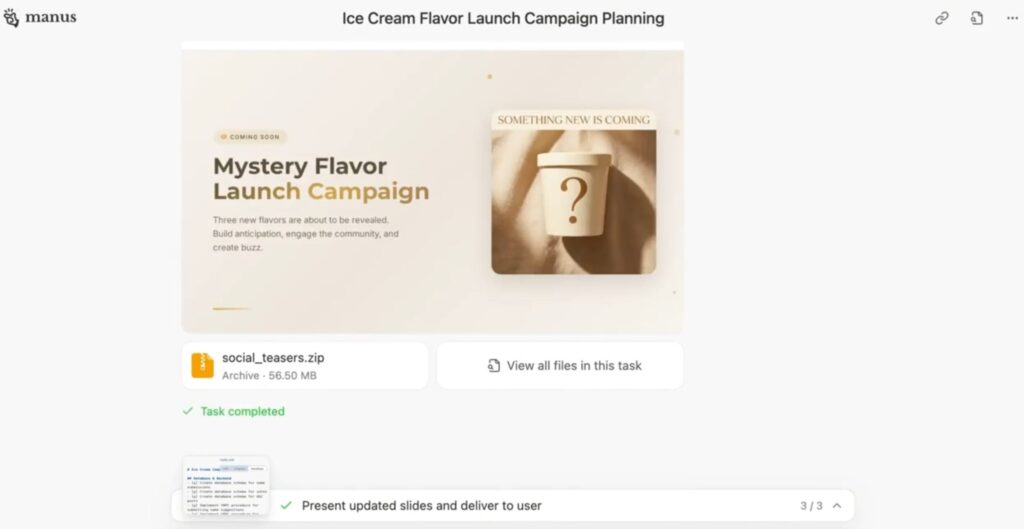Screen dimensions: 1024x529
Task: Click the 3 / 3 step counter
Action: pos(811,506)
